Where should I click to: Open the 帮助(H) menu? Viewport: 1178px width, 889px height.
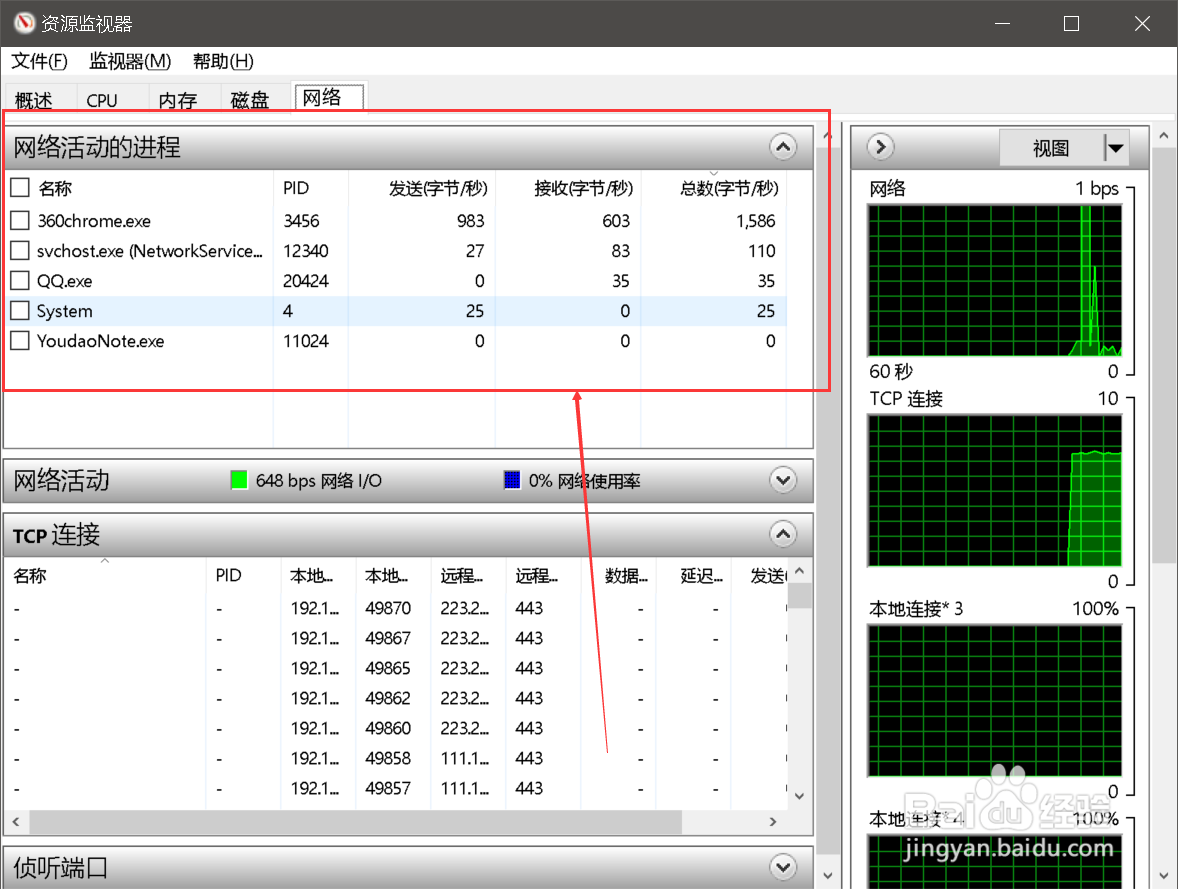tap(223, 61)
